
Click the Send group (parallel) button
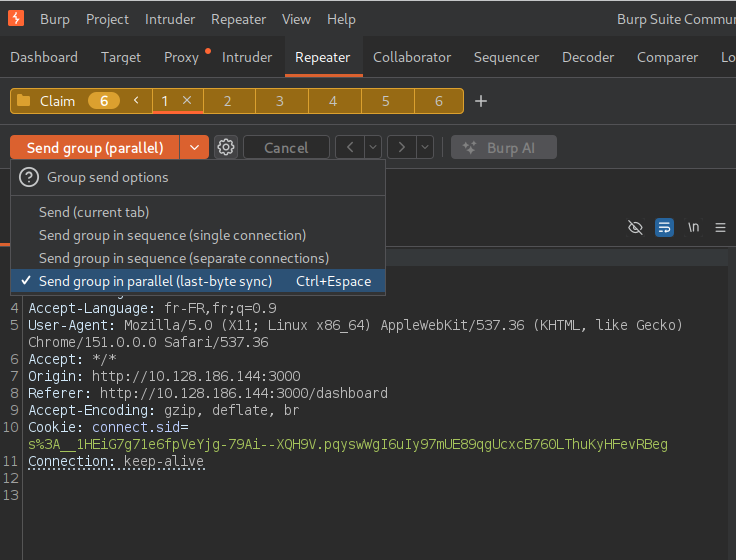95,147
